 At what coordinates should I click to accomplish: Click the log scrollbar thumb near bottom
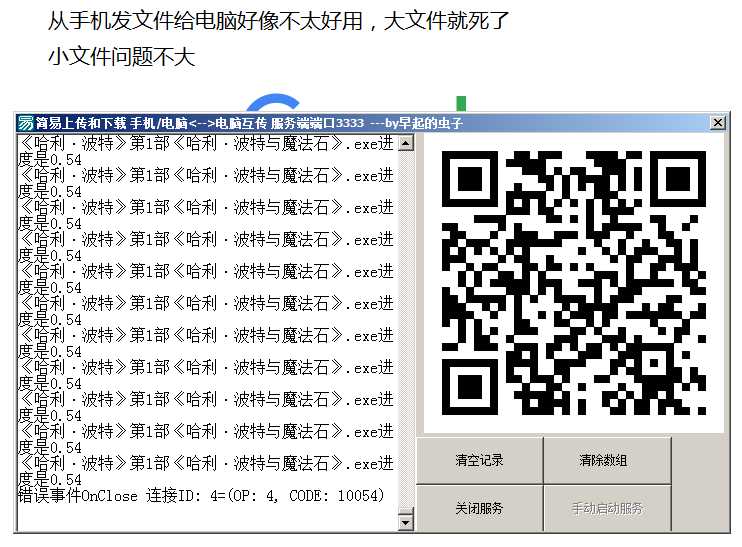click(x=406, y=511)
